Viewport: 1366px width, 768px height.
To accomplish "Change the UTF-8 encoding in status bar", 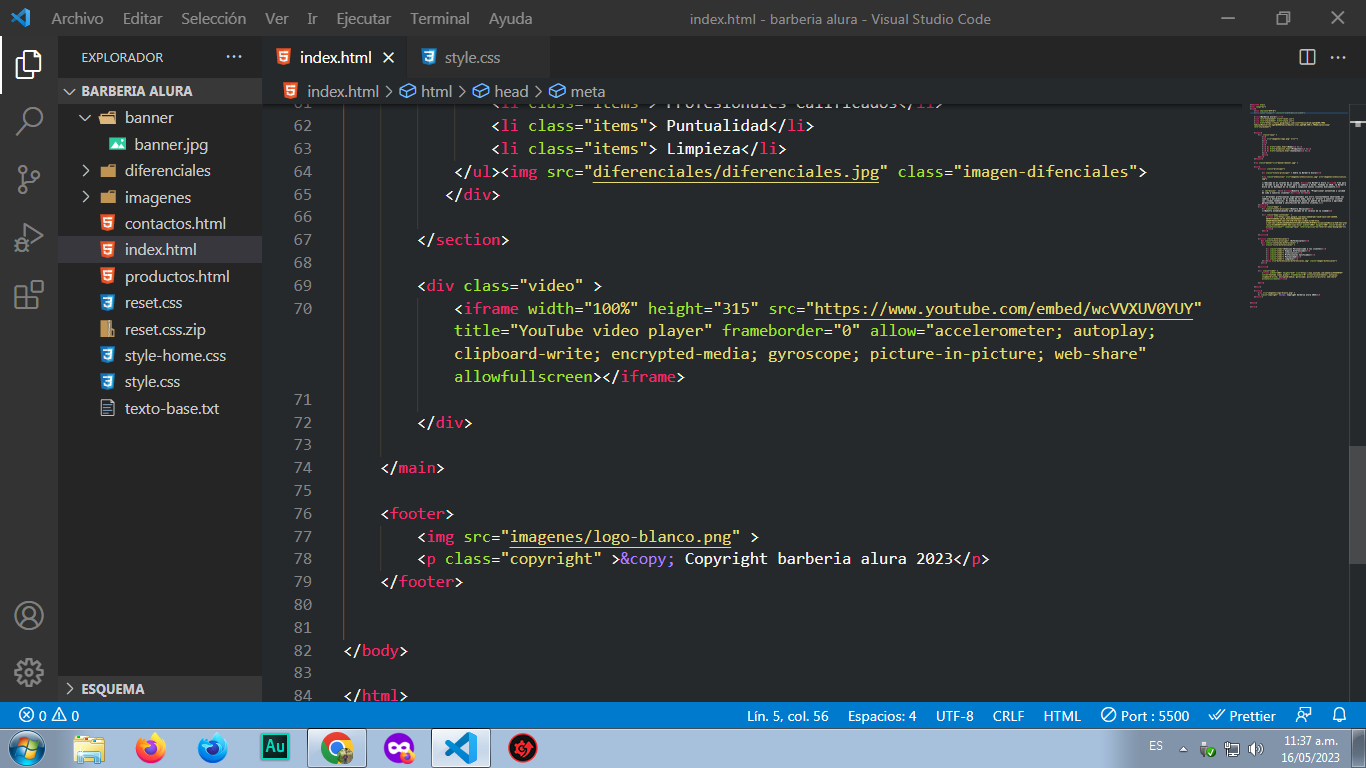I will coord(955,716).
